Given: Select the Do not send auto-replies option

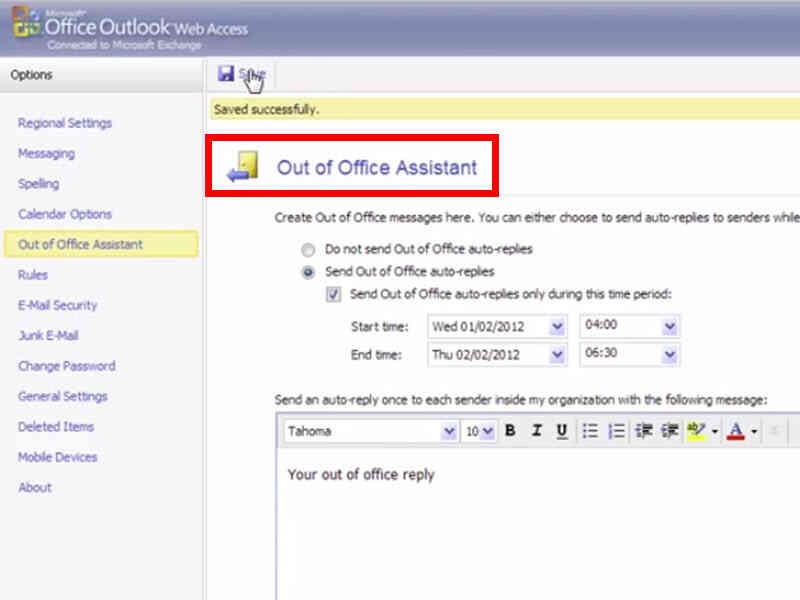Looking at the screenshot, I should [x=310, y=250].
